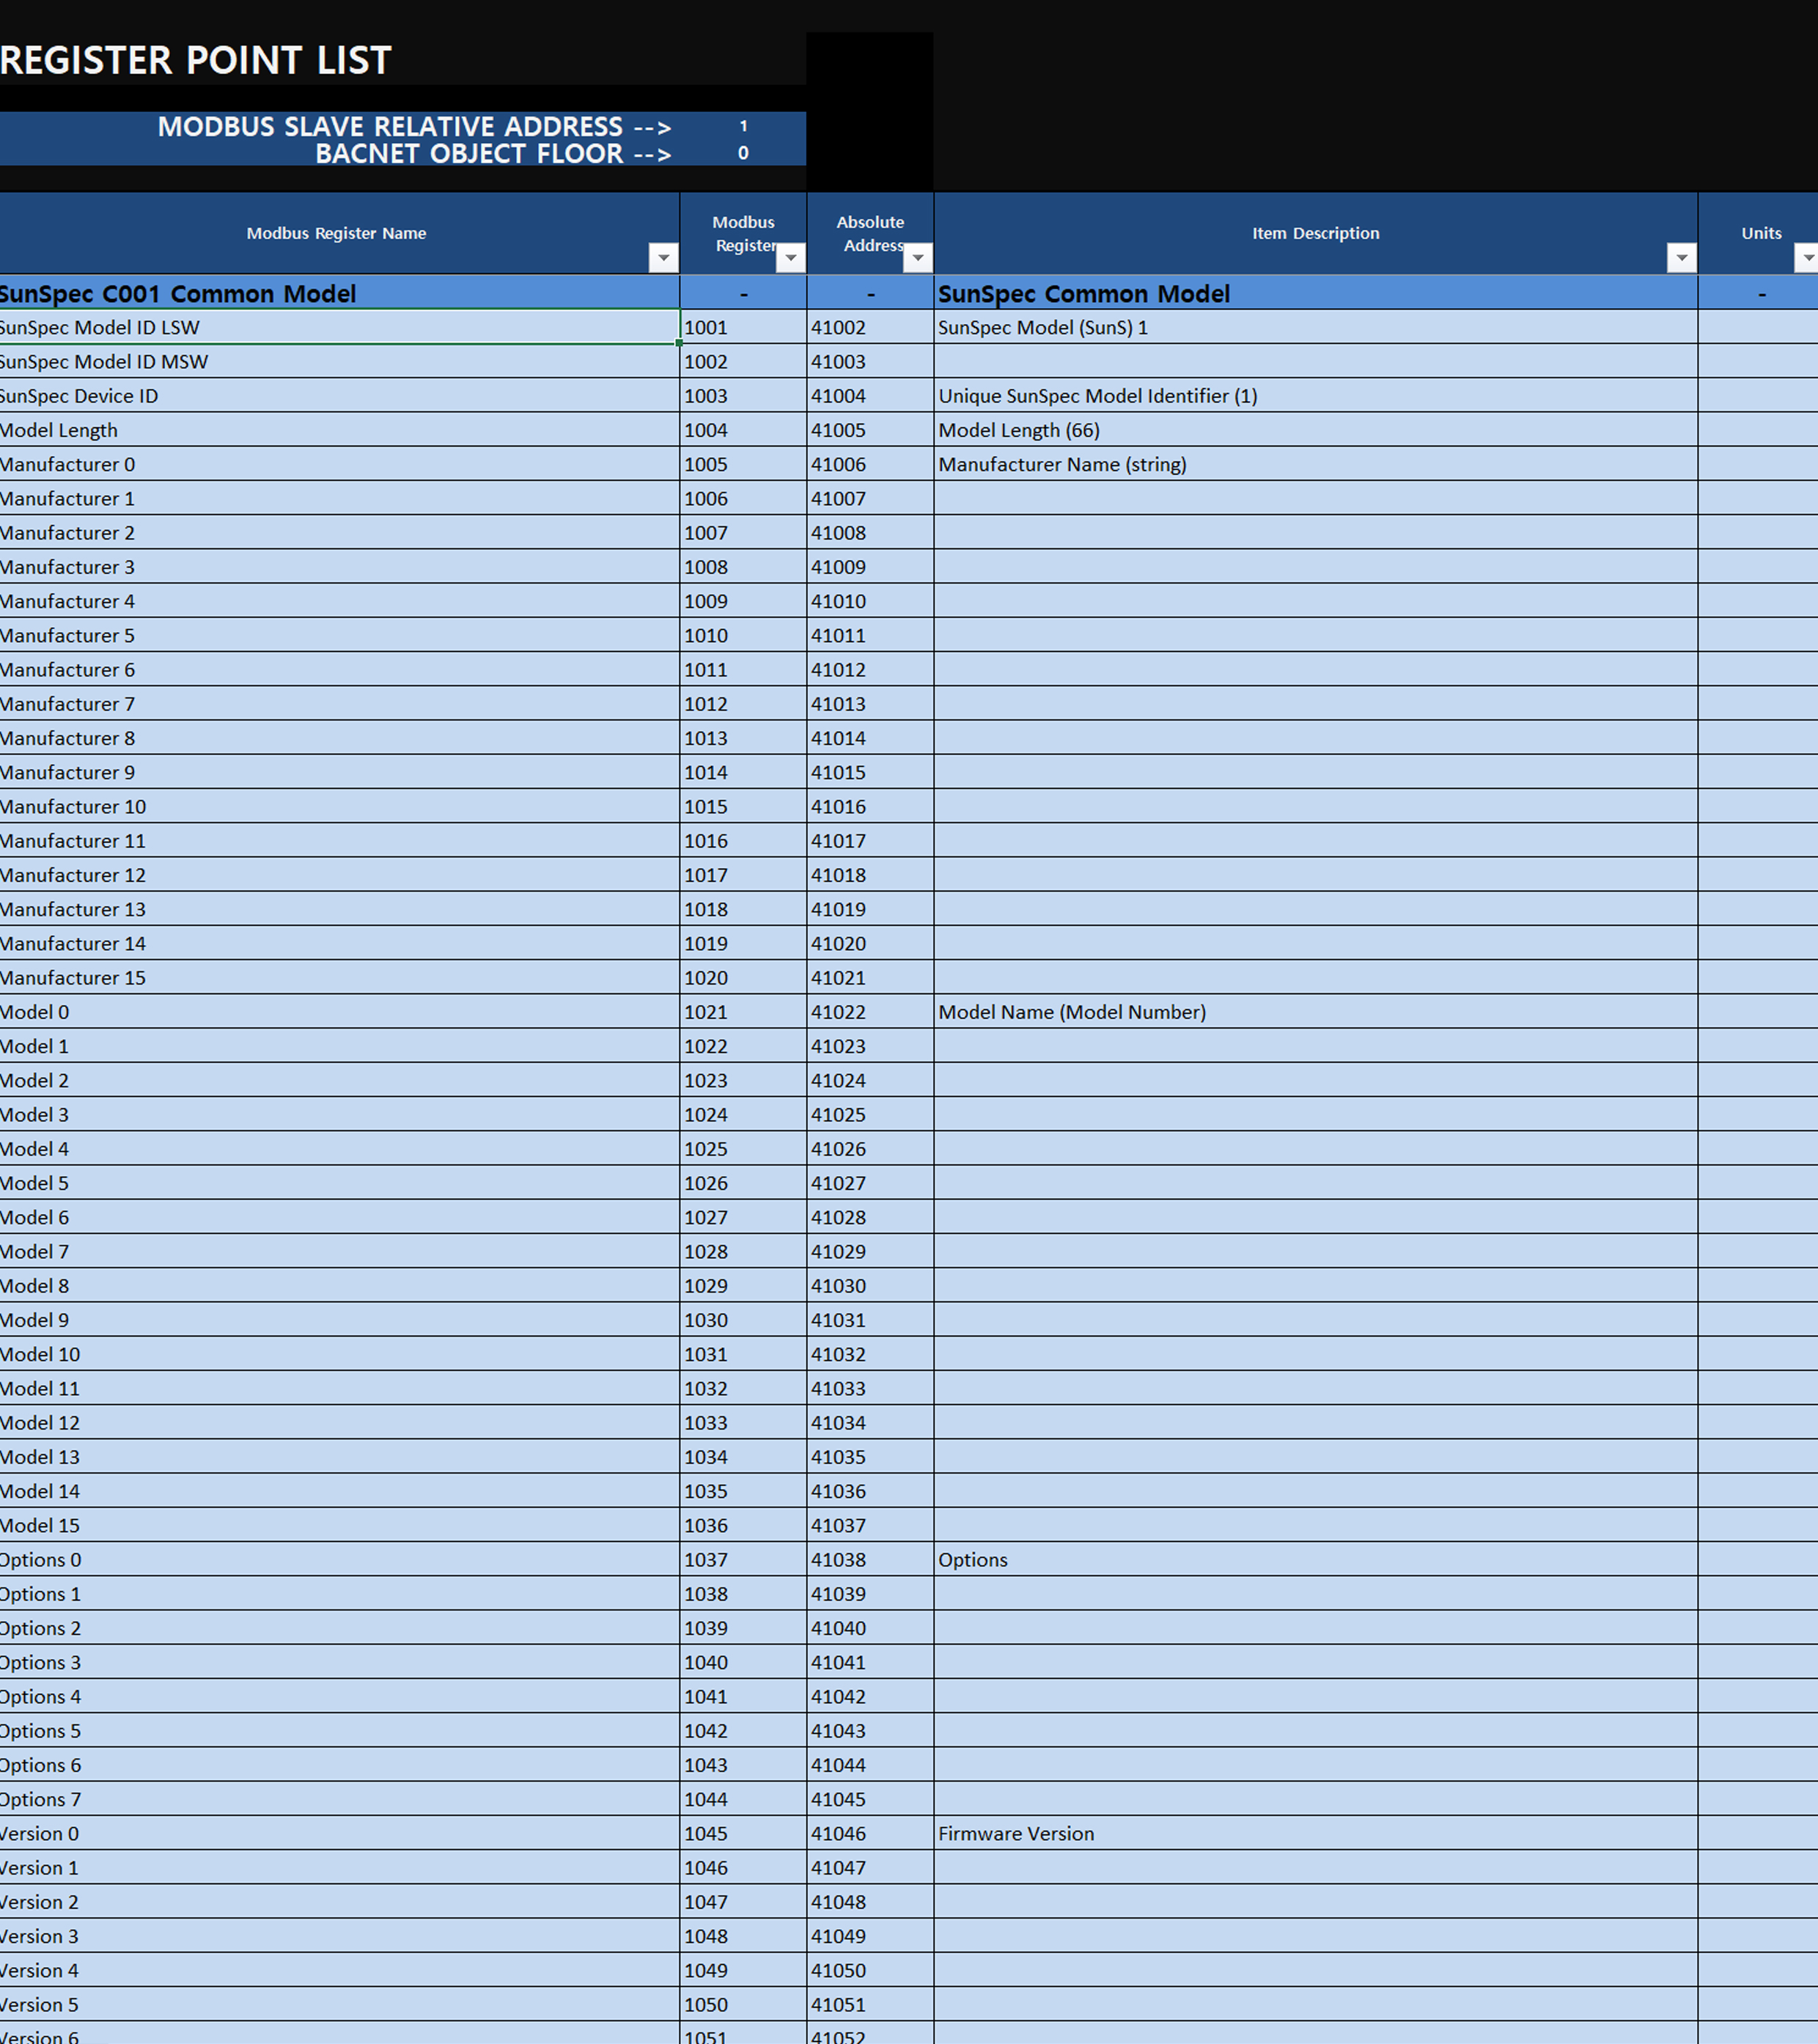Viewport: 1818px width, 2044px height.
Task: Select the 'Model Length' name cell
Action: (339, 430)
